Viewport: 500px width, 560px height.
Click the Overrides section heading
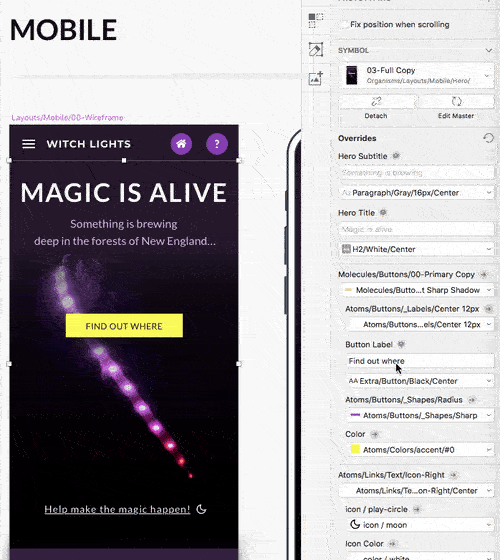pos(357,138)
